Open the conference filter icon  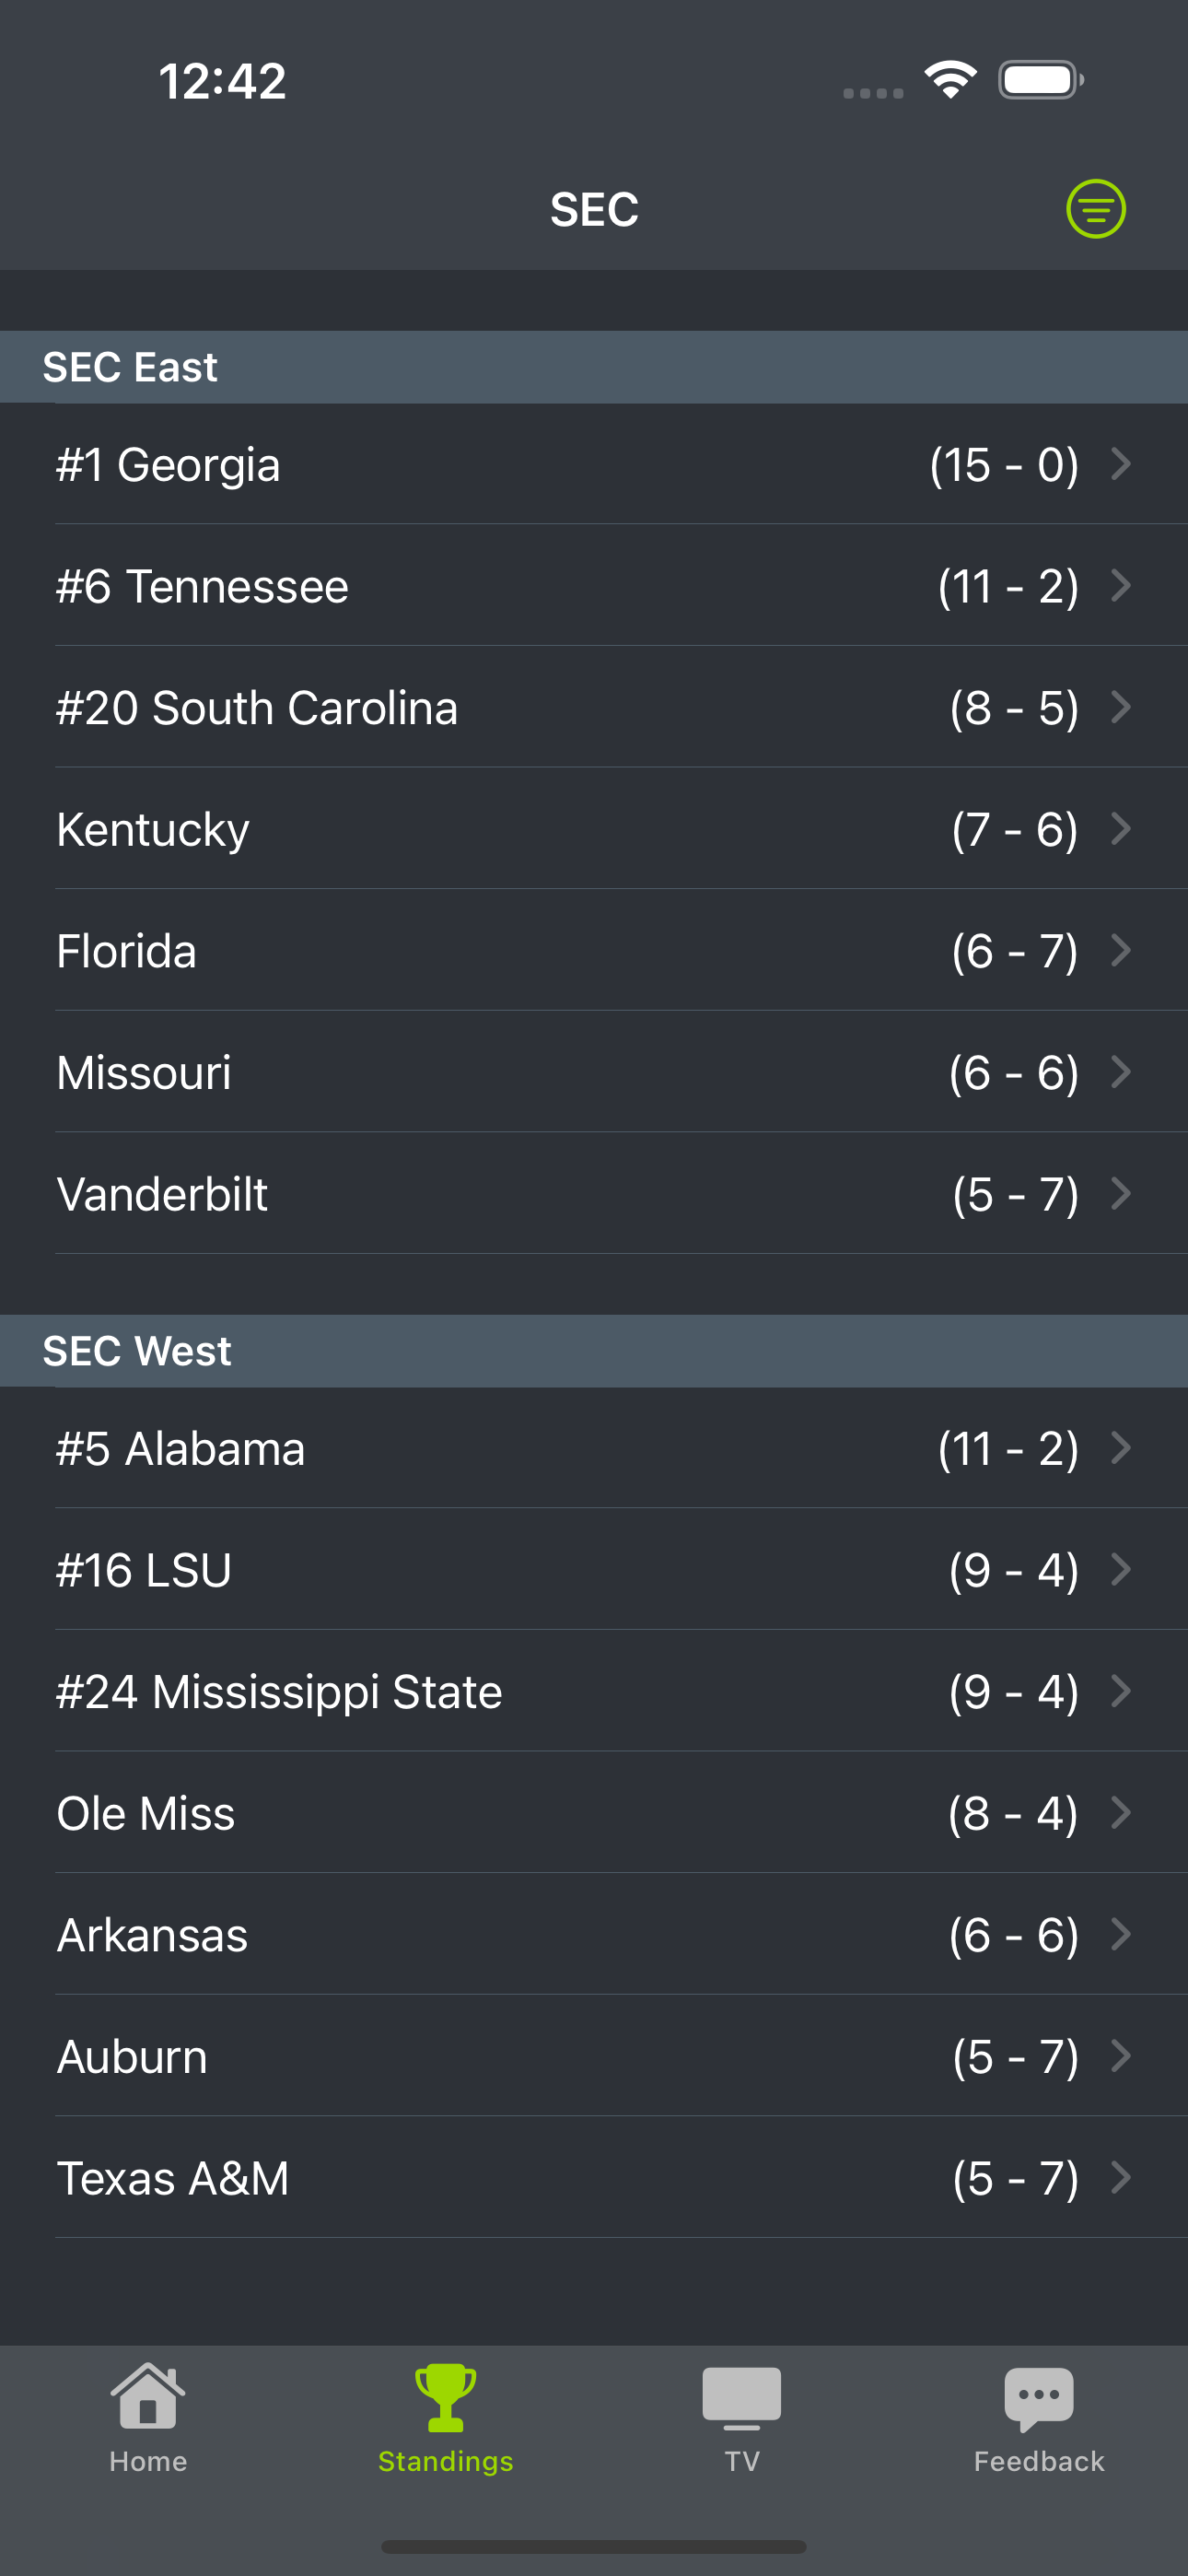(1095, 209)
